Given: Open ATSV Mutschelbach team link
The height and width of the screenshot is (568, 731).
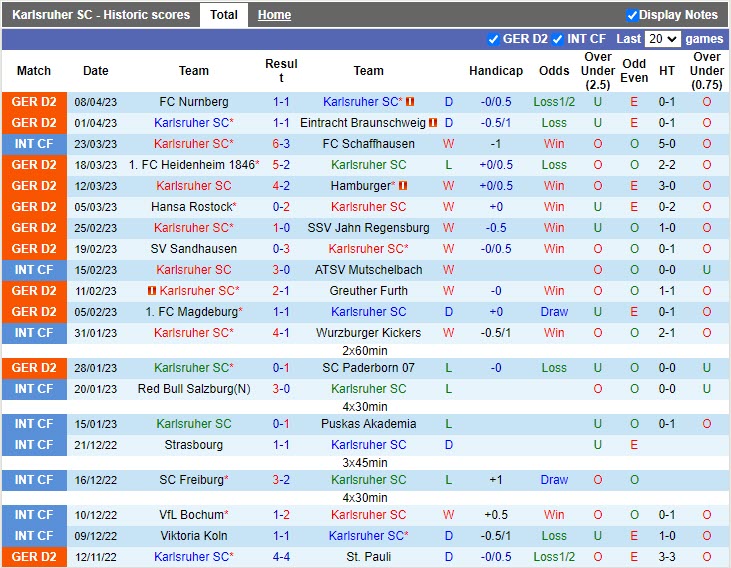Looking at the screenshot, I should click(368, 270).
